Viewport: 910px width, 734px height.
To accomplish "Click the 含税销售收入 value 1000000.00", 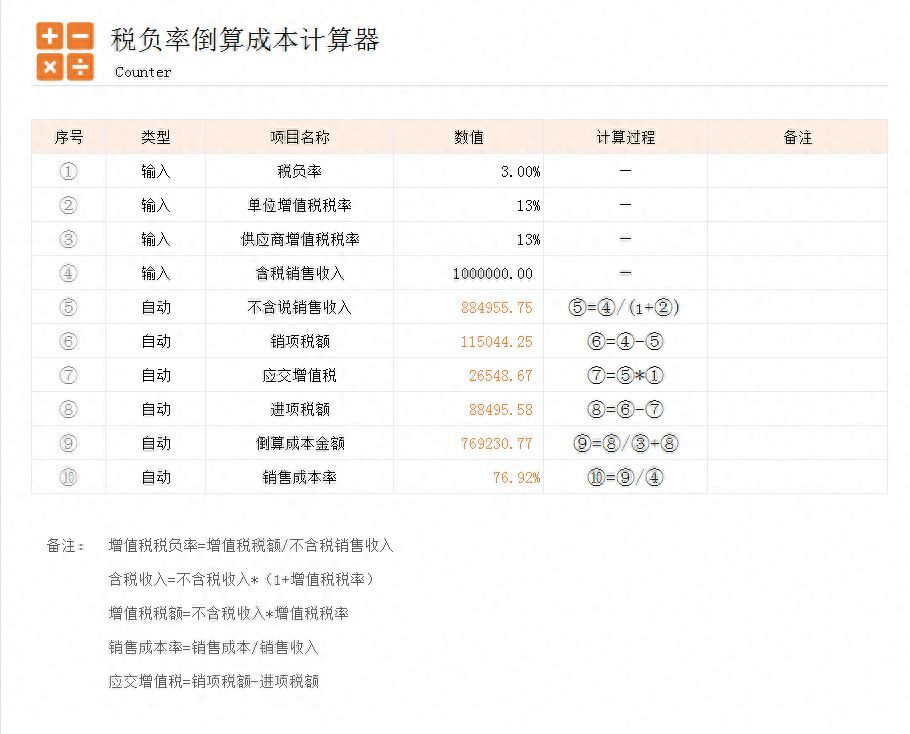I will (x=492, y=274).
